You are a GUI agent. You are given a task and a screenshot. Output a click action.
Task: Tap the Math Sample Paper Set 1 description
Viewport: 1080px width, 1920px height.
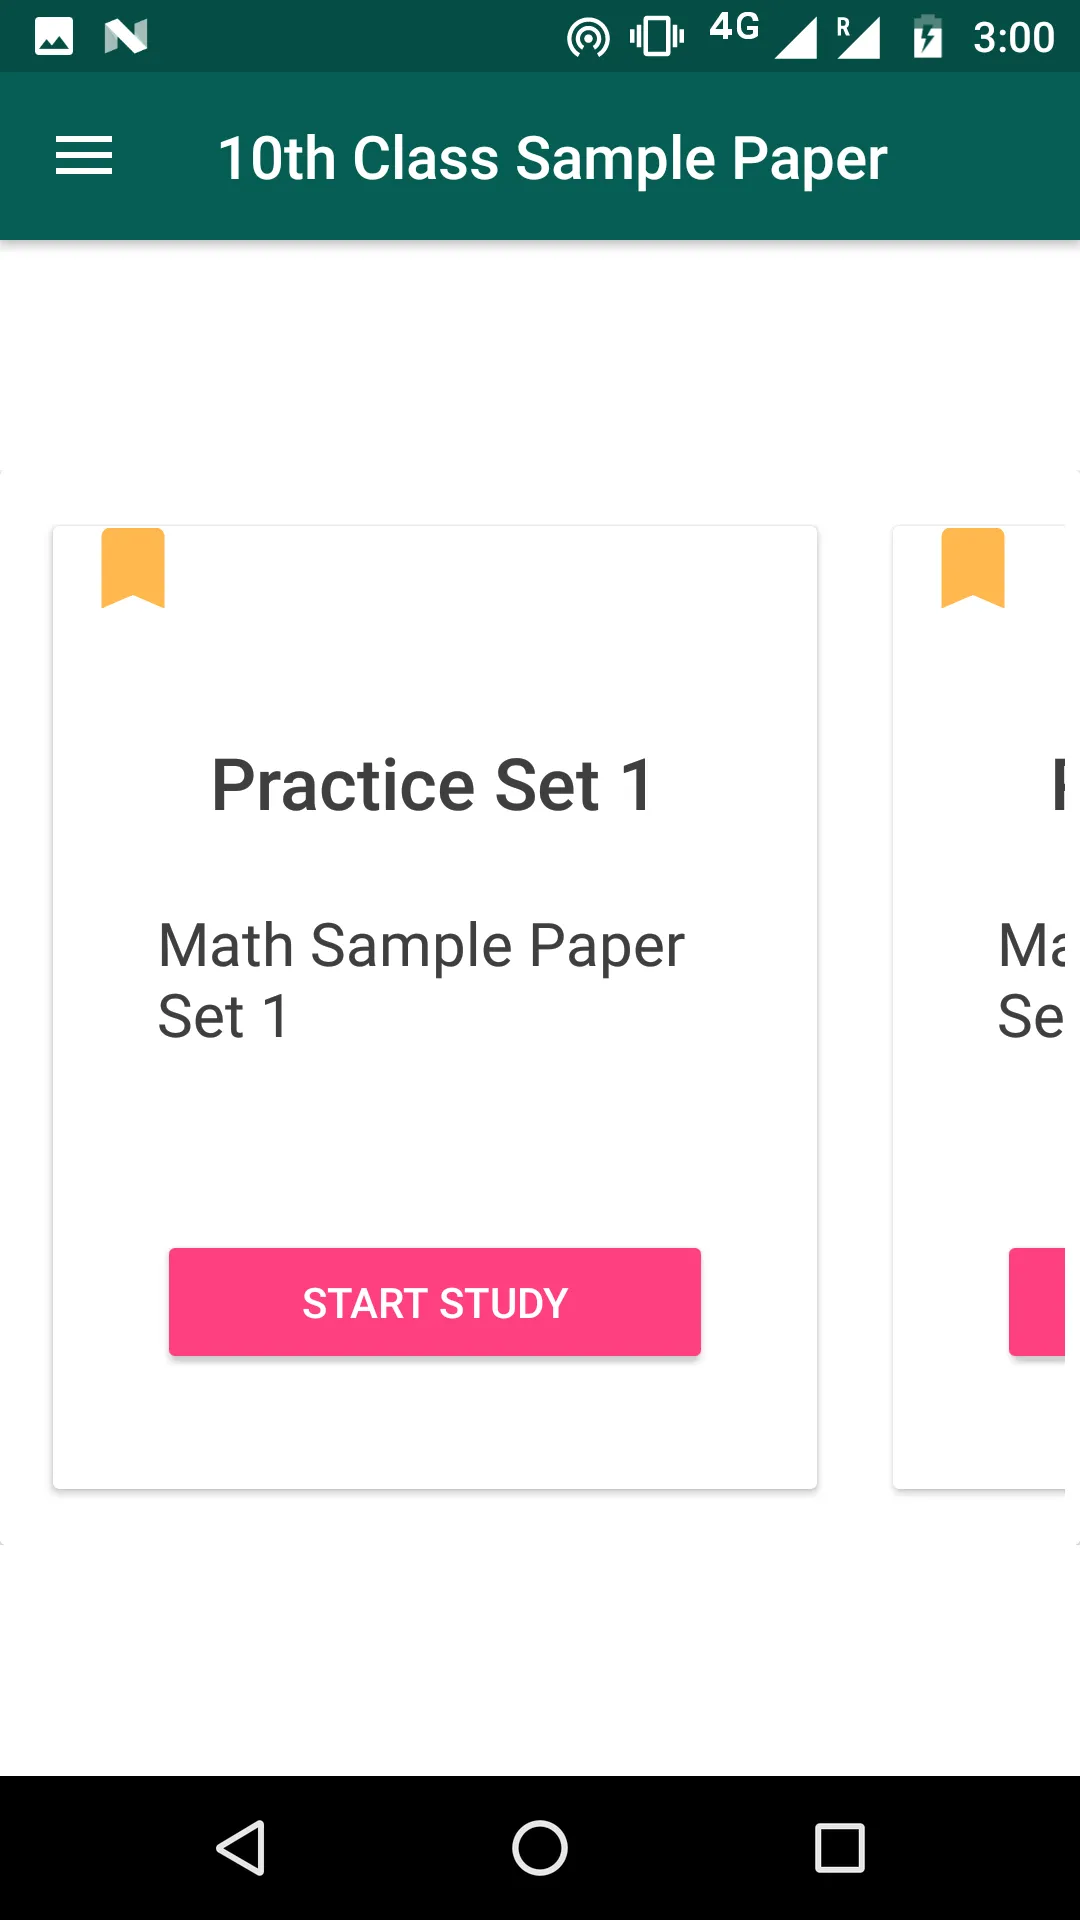coord(421,980)
